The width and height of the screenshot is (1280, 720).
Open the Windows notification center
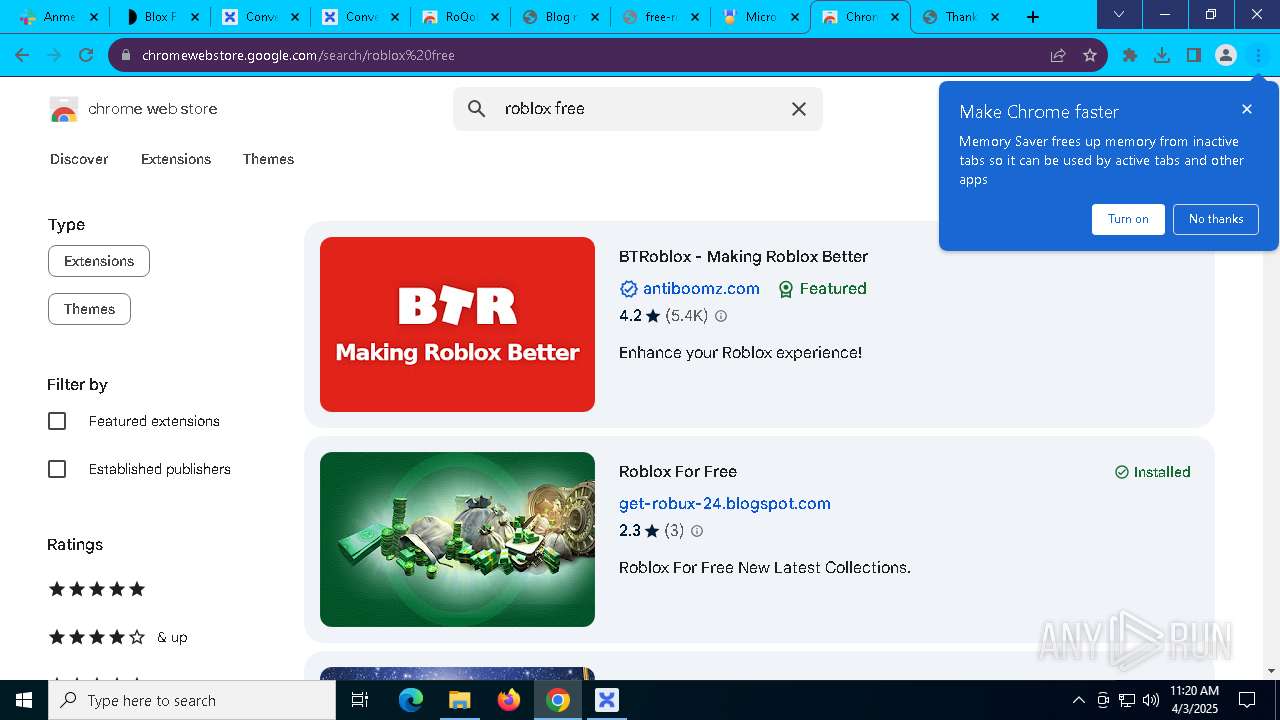[x=1247, y=700]
